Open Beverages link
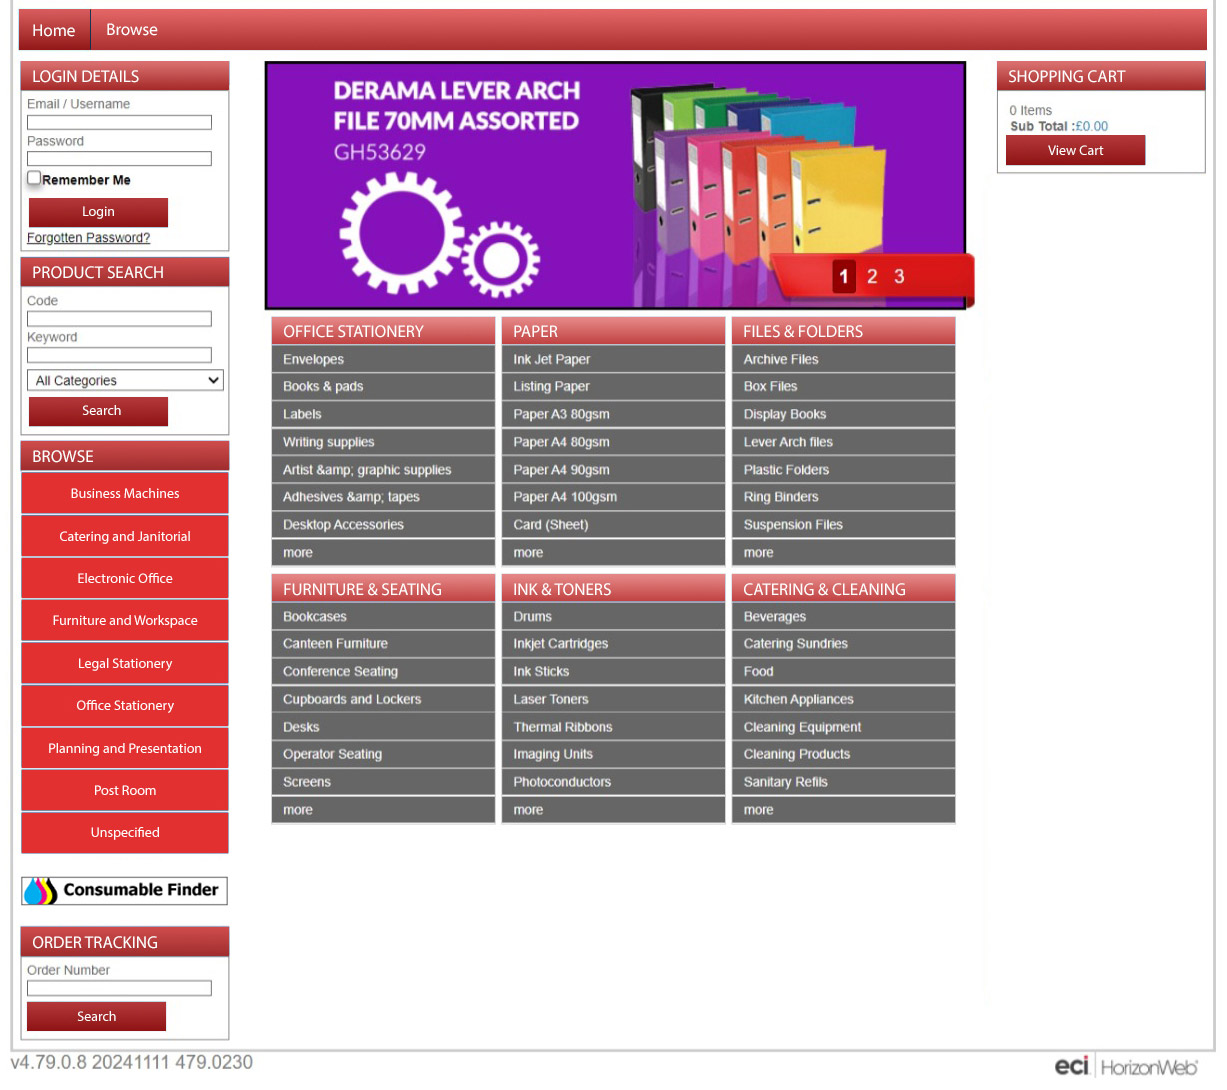Image resolution: width=1227 pixels, height=1090 pixels. coord(843,617)
